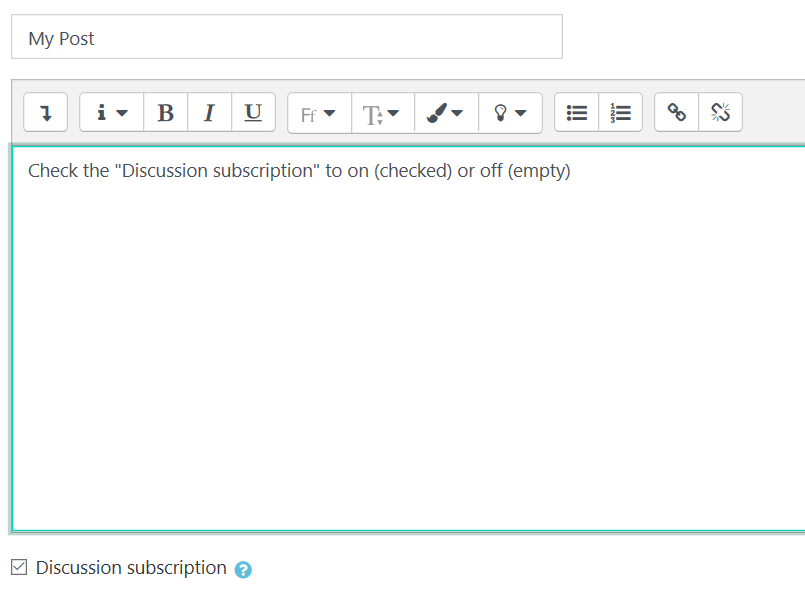Image resolution: width=805 pixels, height=593 pixels.
Task: Underline text using the Underline icon
Action: 253,112
